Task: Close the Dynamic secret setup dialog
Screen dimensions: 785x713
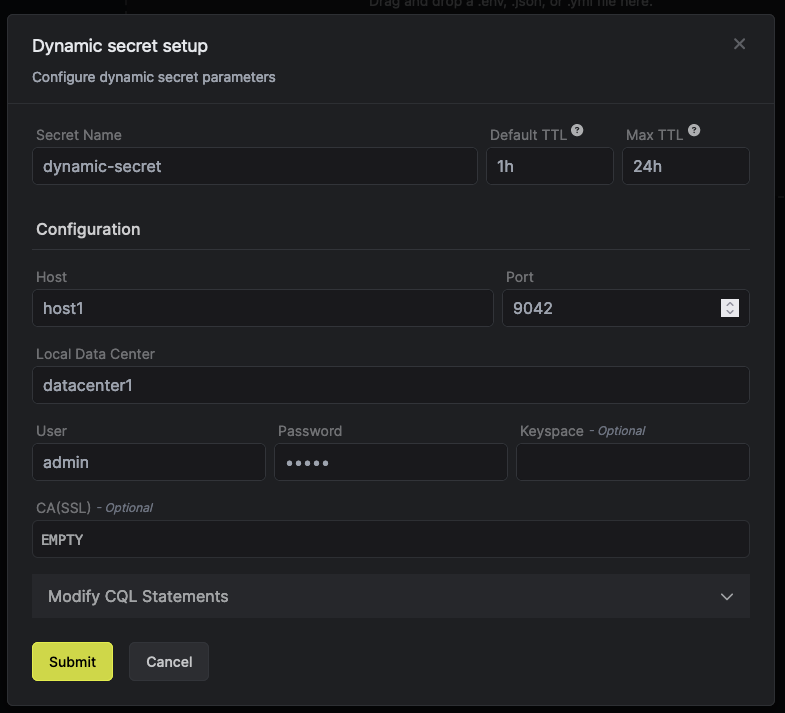Action: (x=739, y=44)
